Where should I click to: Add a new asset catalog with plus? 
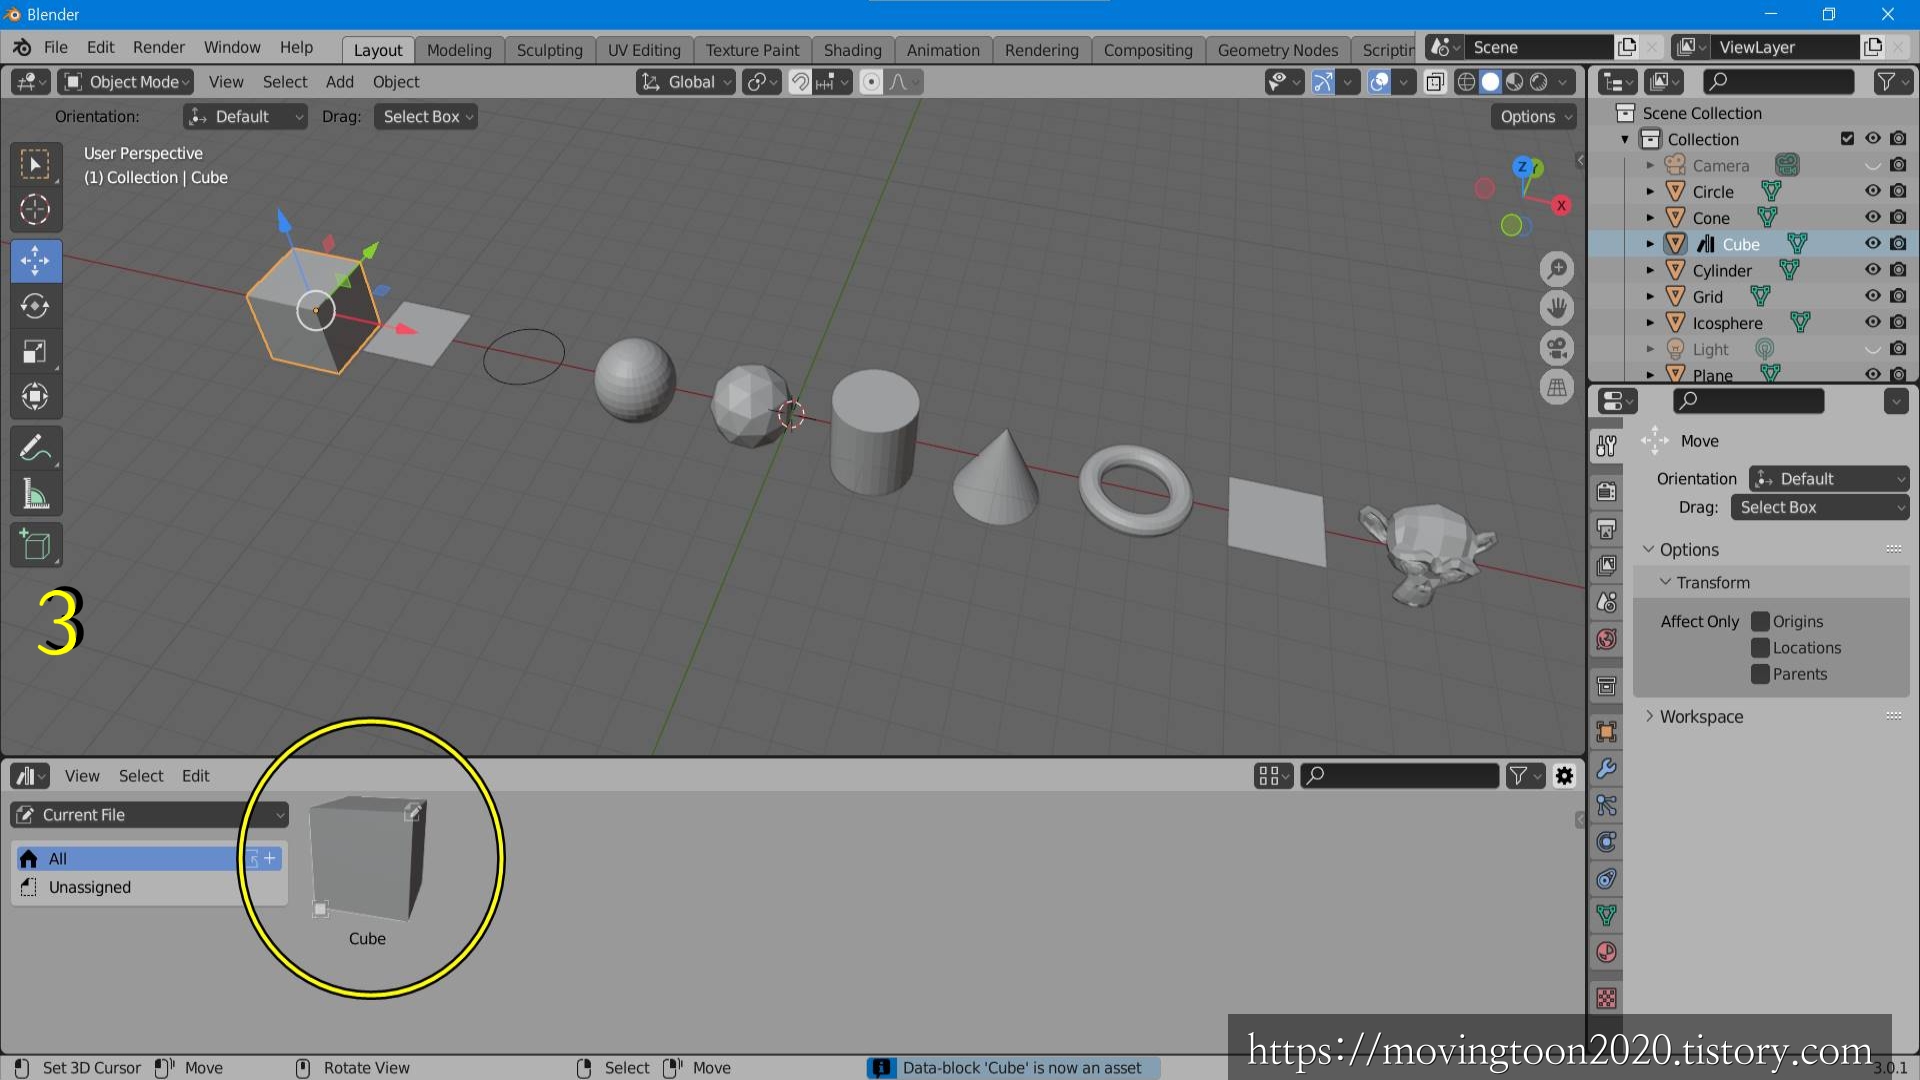(270, 858)
